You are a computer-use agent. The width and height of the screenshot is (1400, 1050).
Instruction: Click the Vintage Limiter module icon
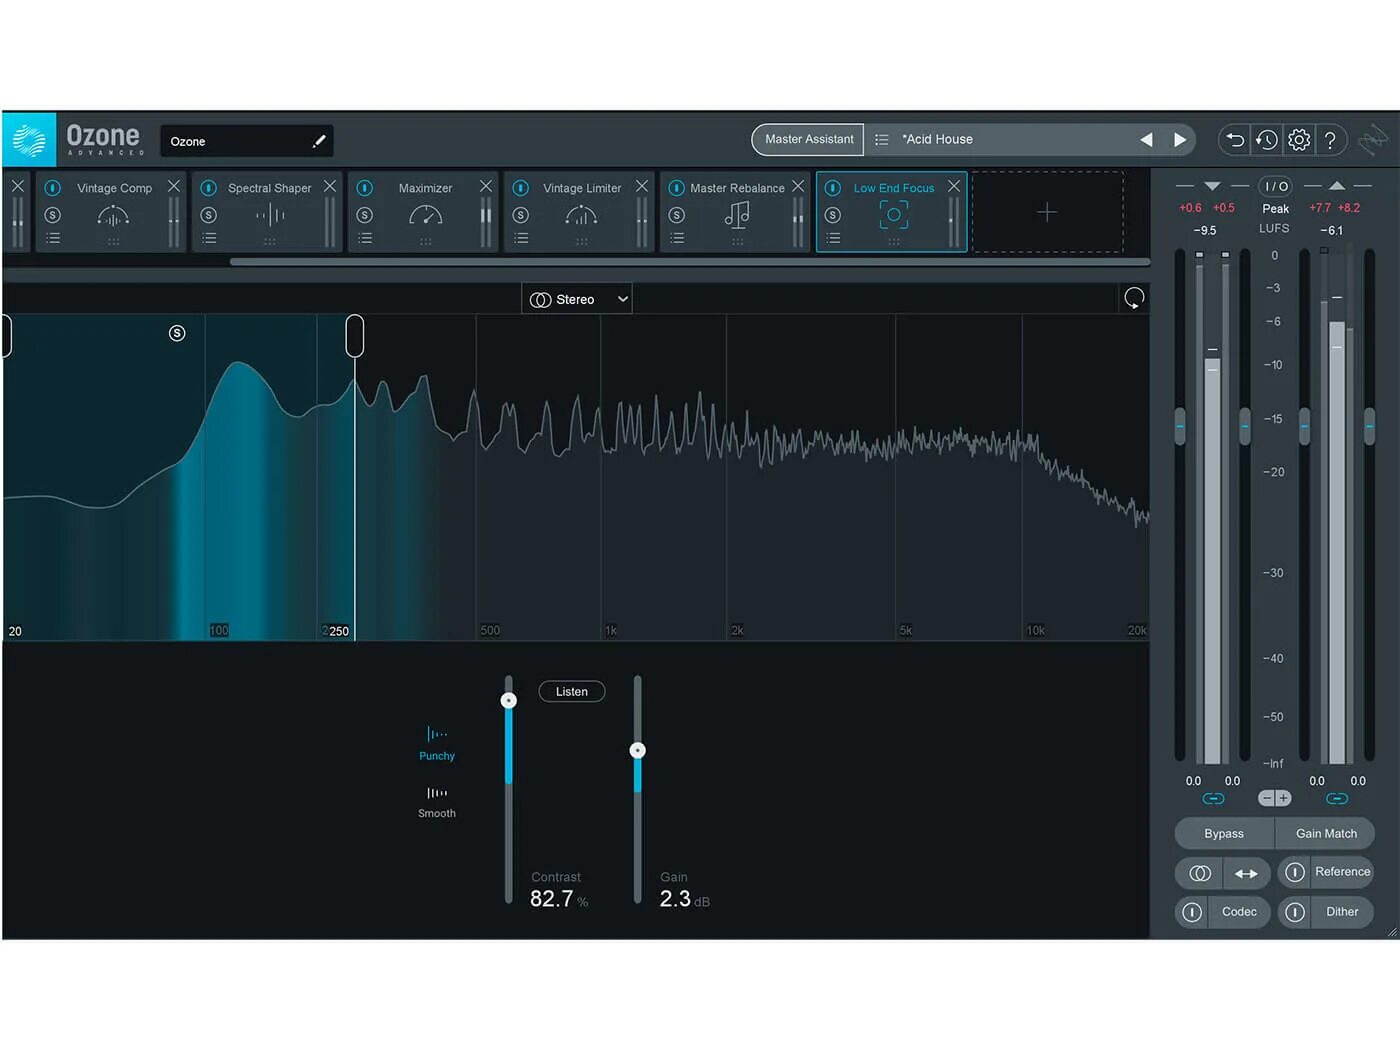pos(581,215)
